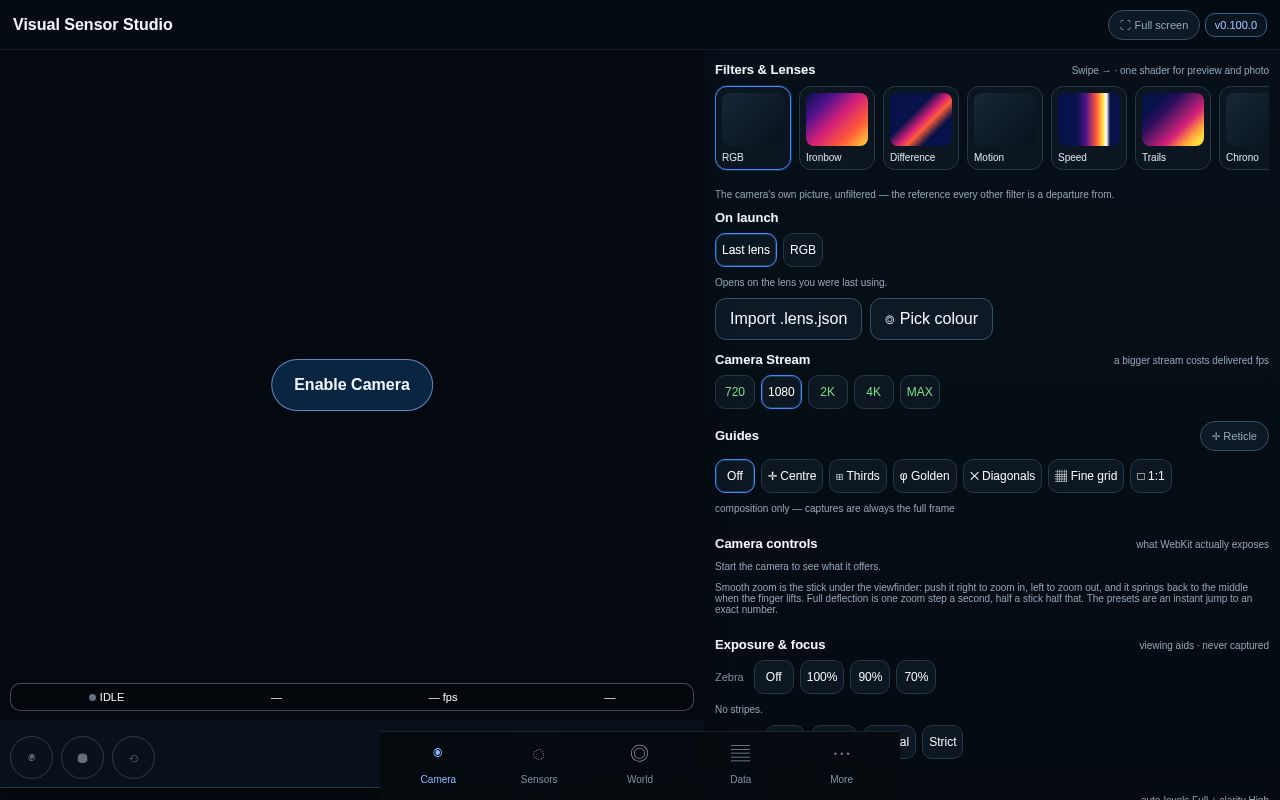The width and height of the screenshot is (1280, 800).
Task: Select the 1:1 guide
Action: pyautogui.click(x=1151, y=476)
